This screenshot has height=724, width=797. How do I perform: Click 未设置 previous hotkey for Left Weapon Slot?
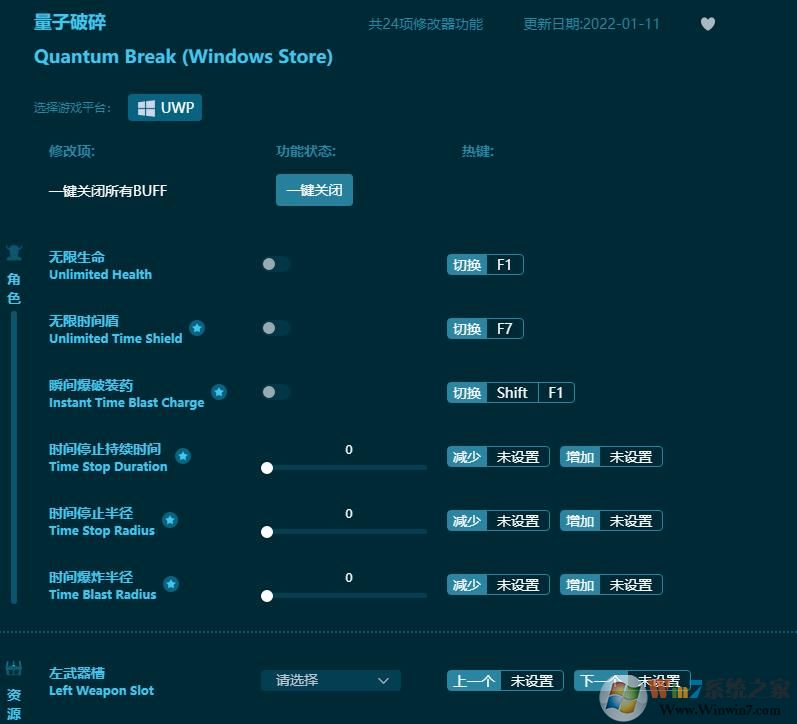532,680
